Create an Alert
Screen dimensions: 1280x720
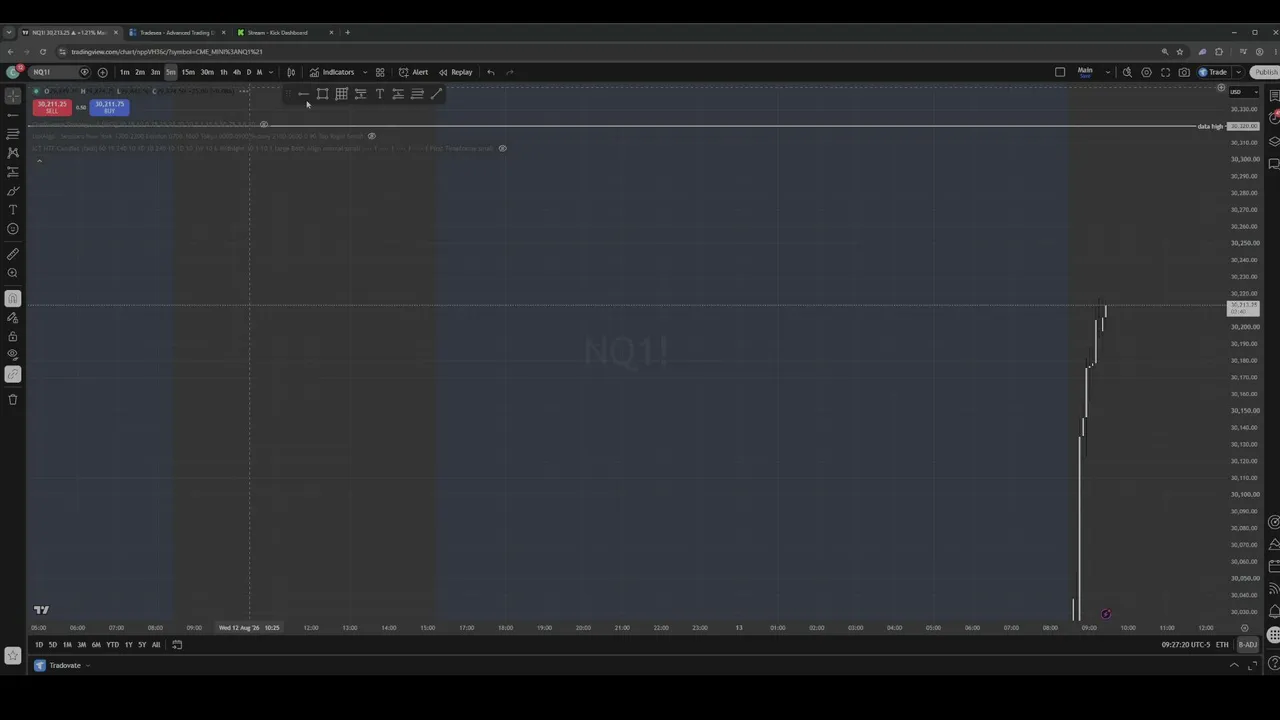(x=413, y=72)
